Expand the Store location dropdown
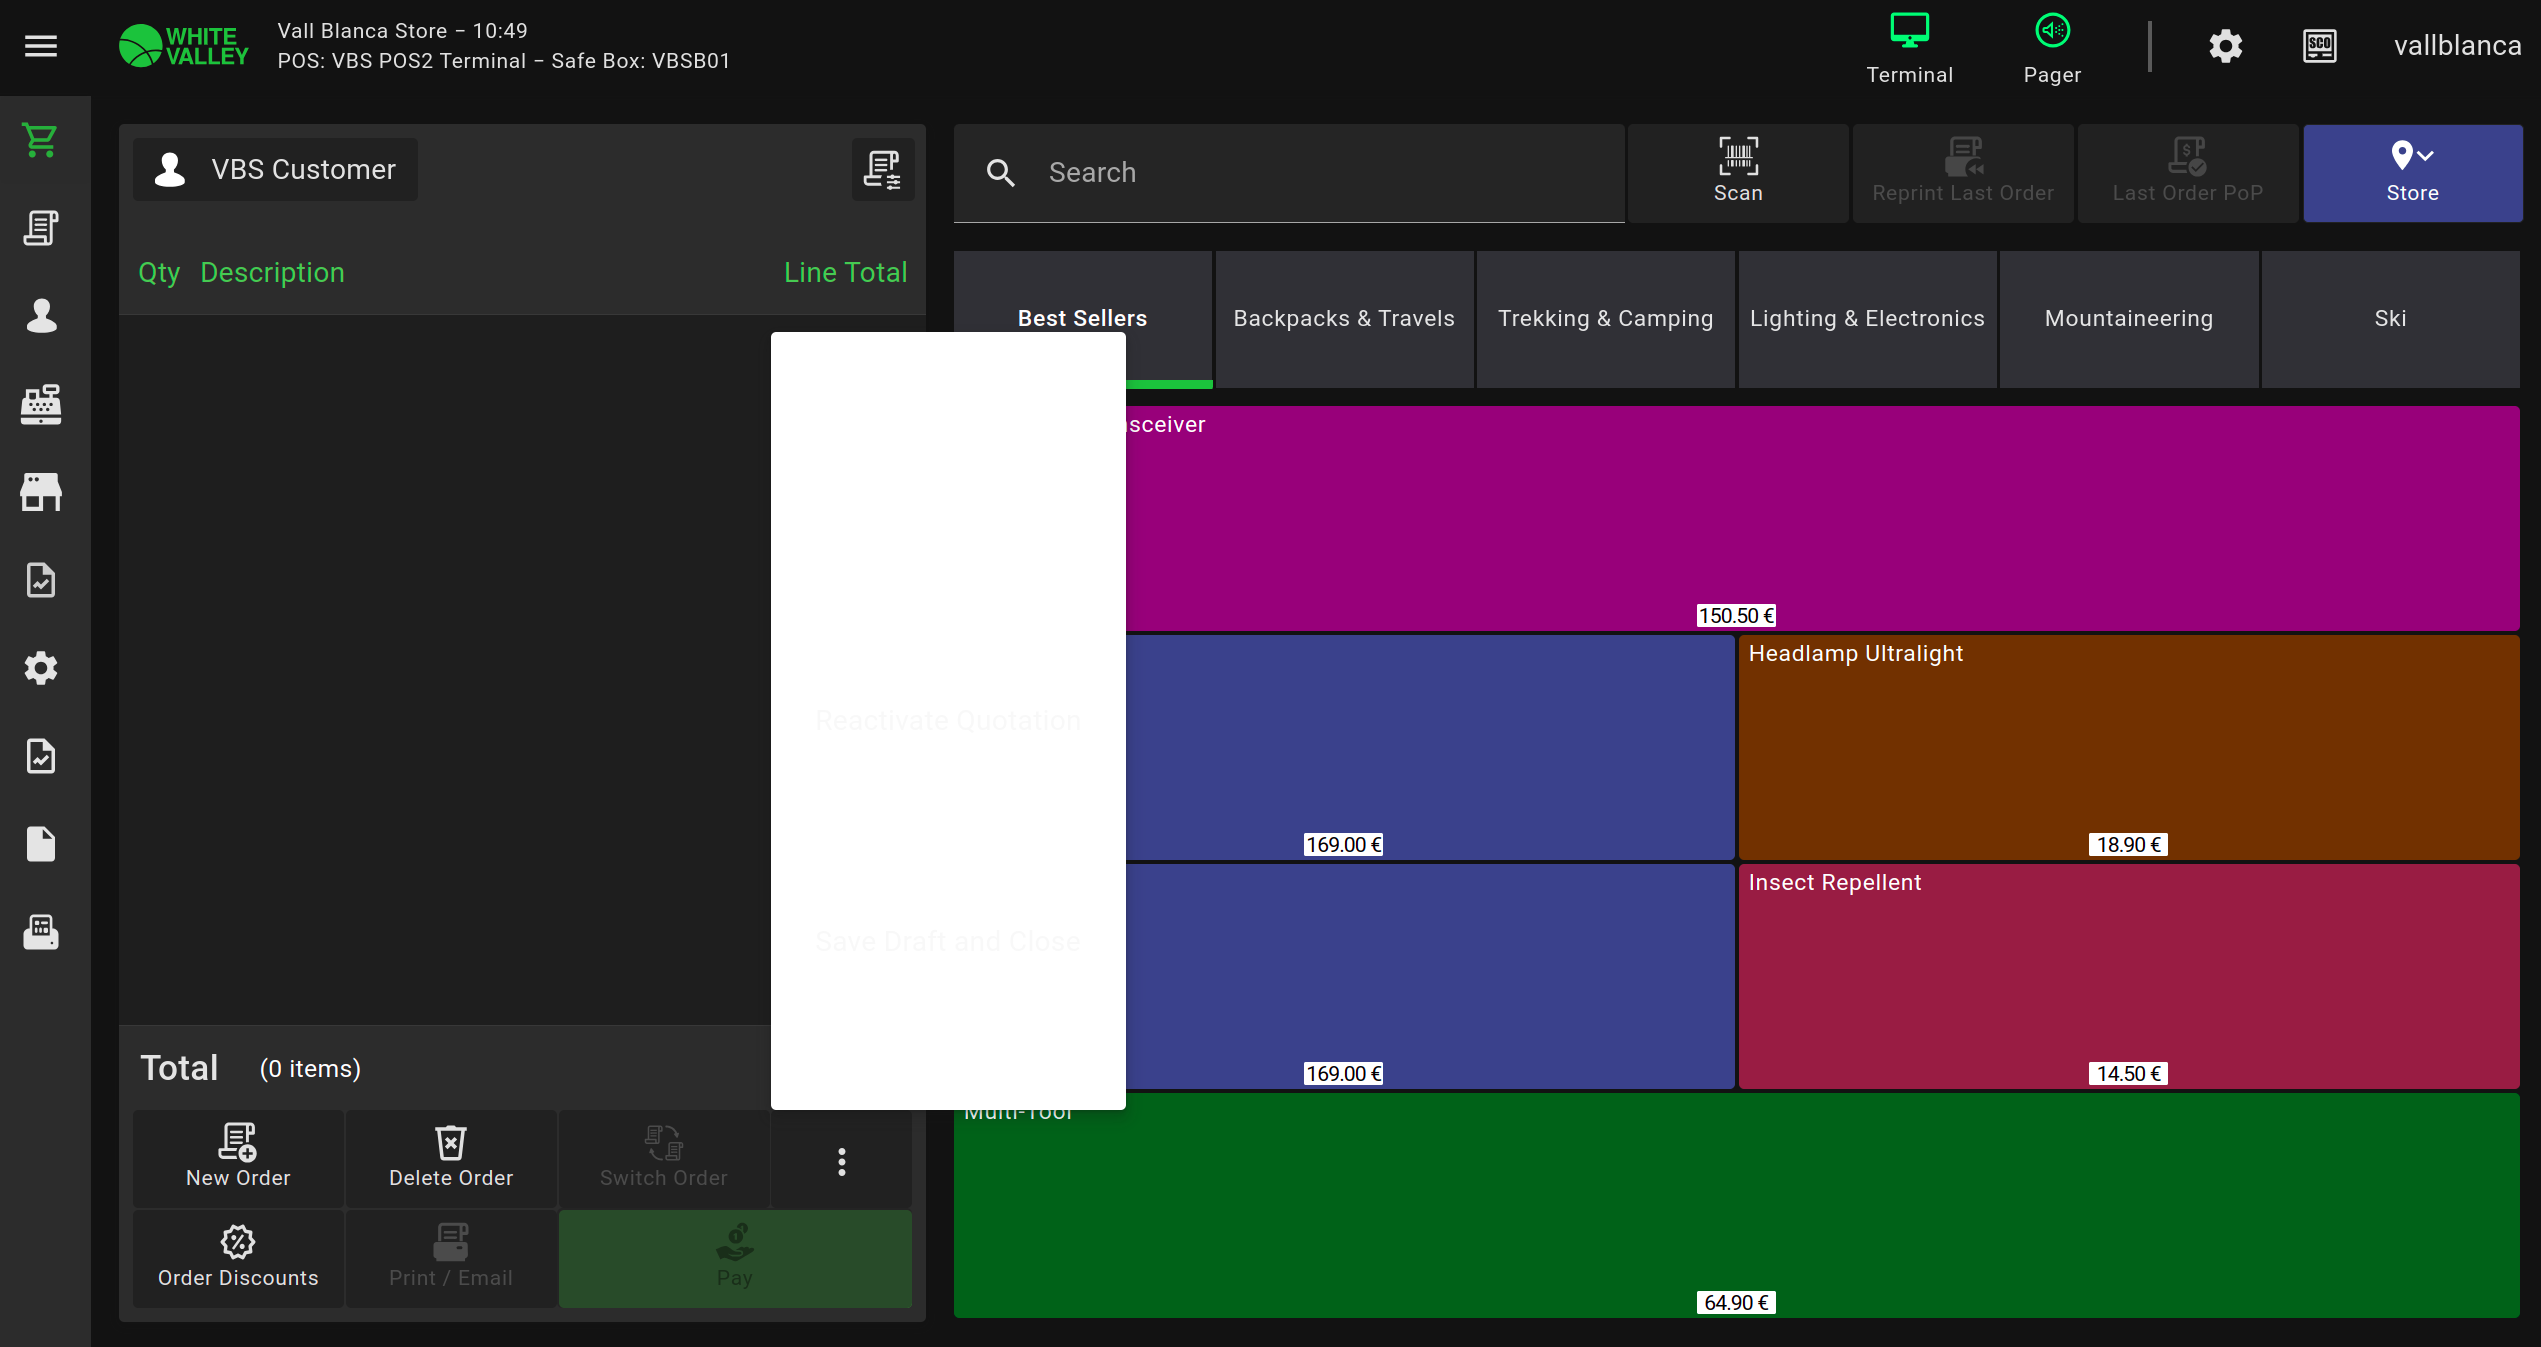This screenshot has height=1347, width=2541. [2412, 172]
